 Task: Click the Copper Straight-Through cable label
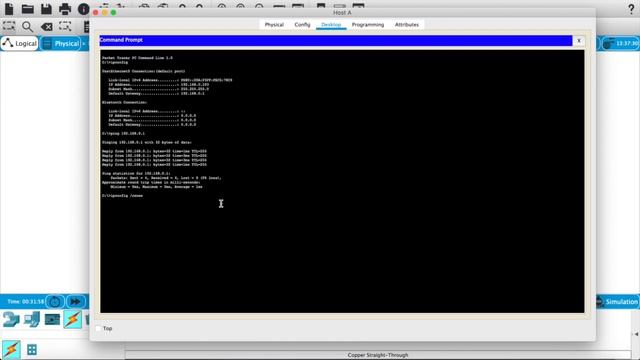click(378, 355)
